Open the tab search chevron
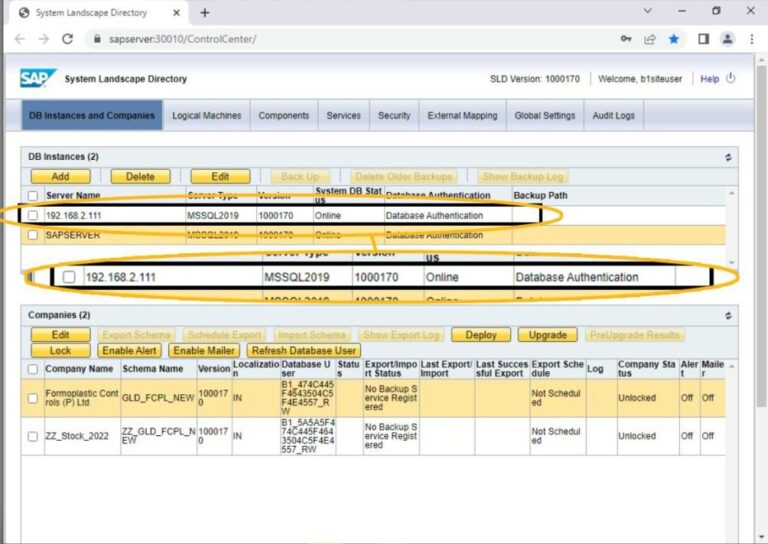The image size is (768, 544). [x=648, y=11]
